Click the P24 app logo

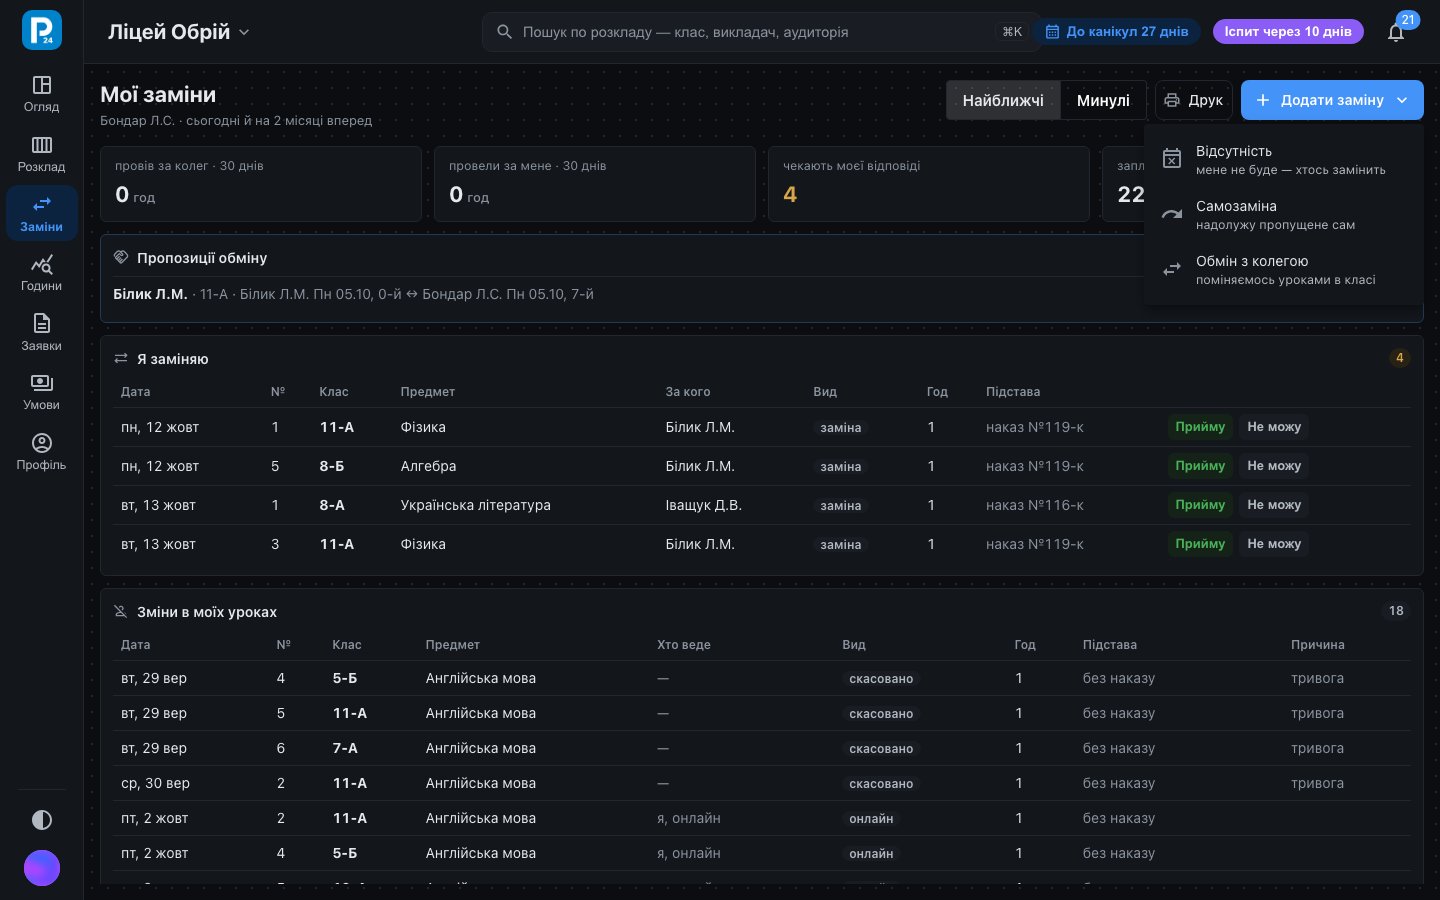pos(42,30)
